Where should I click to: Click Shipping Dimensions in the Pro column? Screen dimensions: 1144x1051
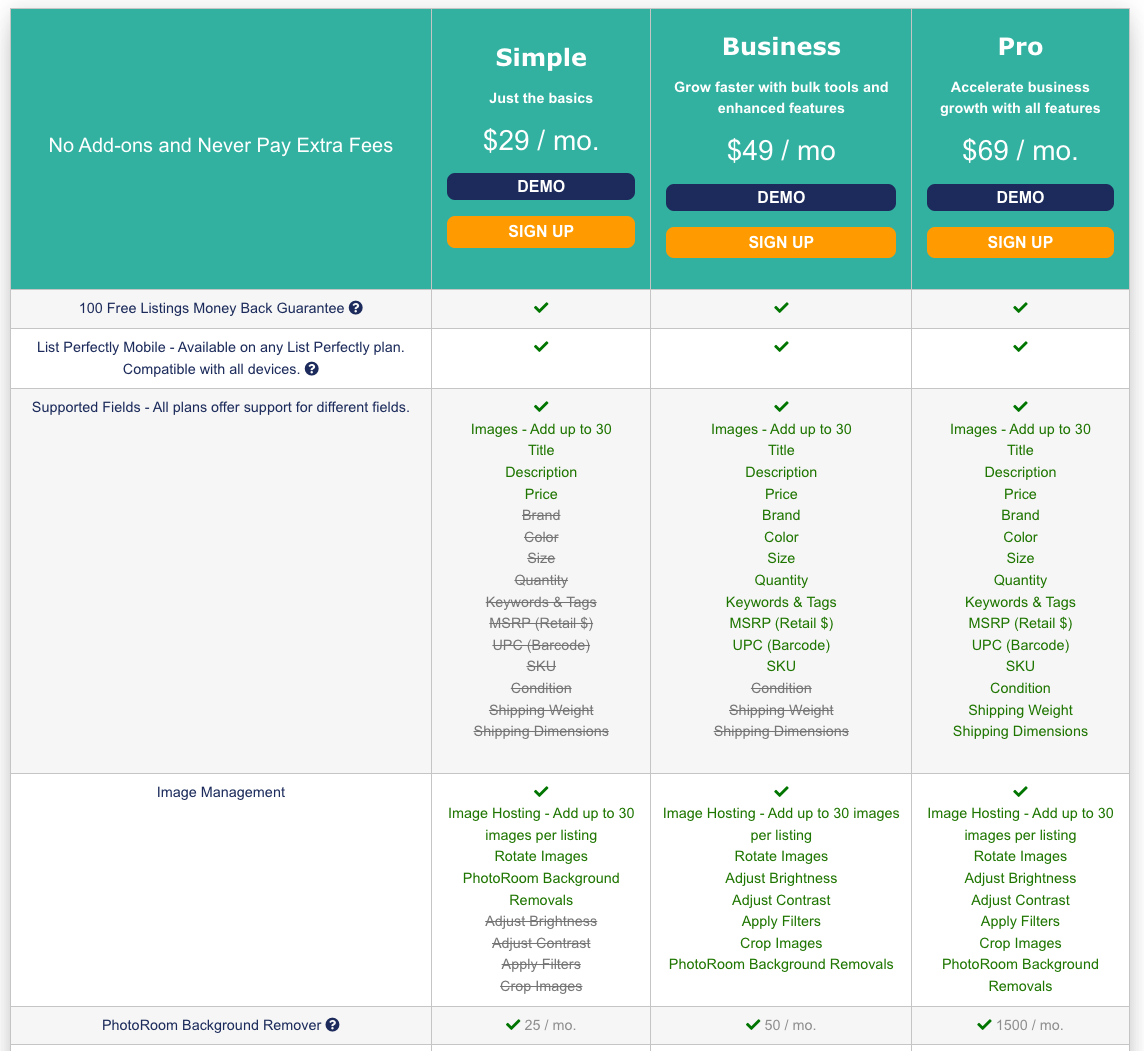(x=1020, y=731)
